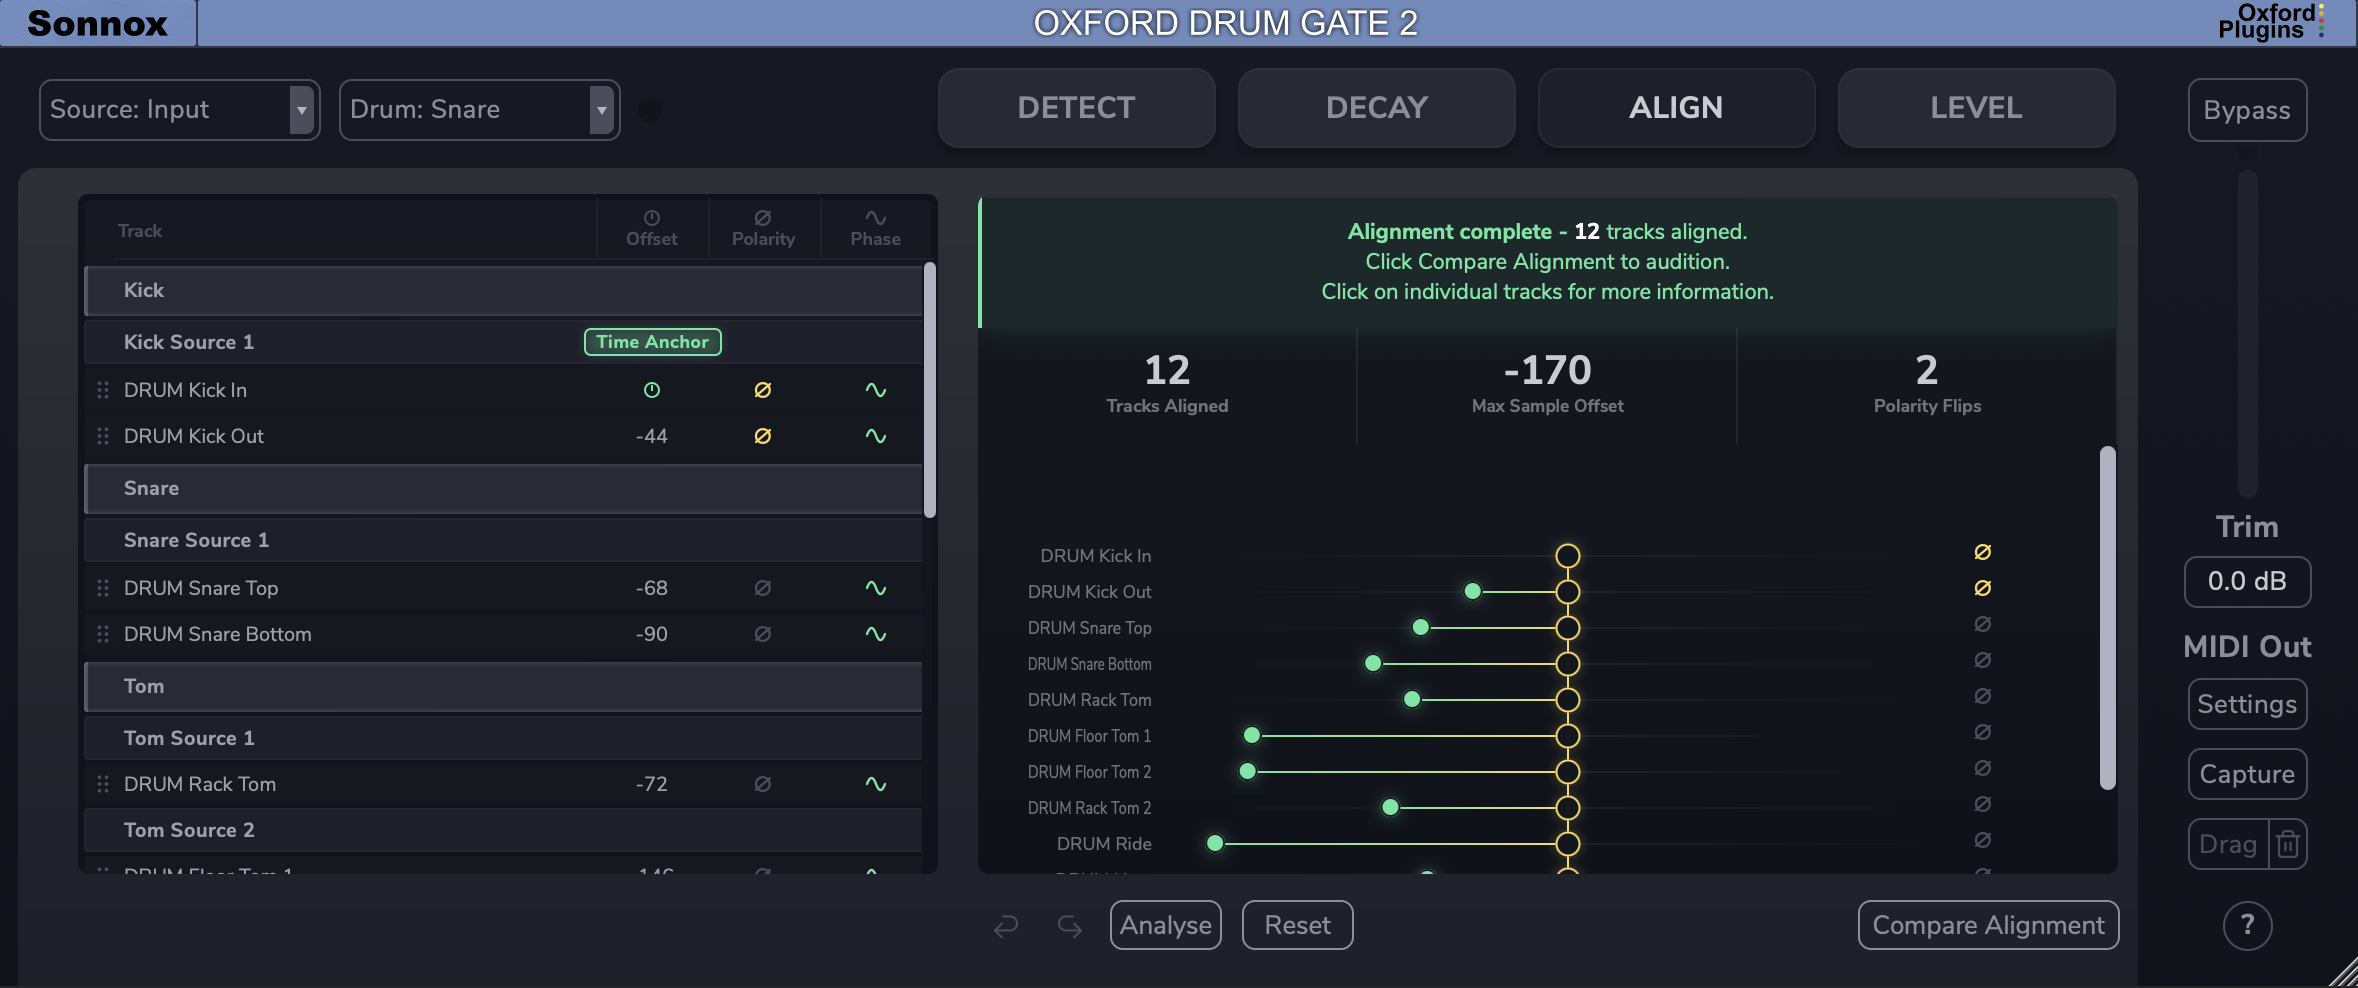This screenshot has height=988, width=2358.
Task: Click the Trim 0.0 dB value field
Action: pos(2247,581)
